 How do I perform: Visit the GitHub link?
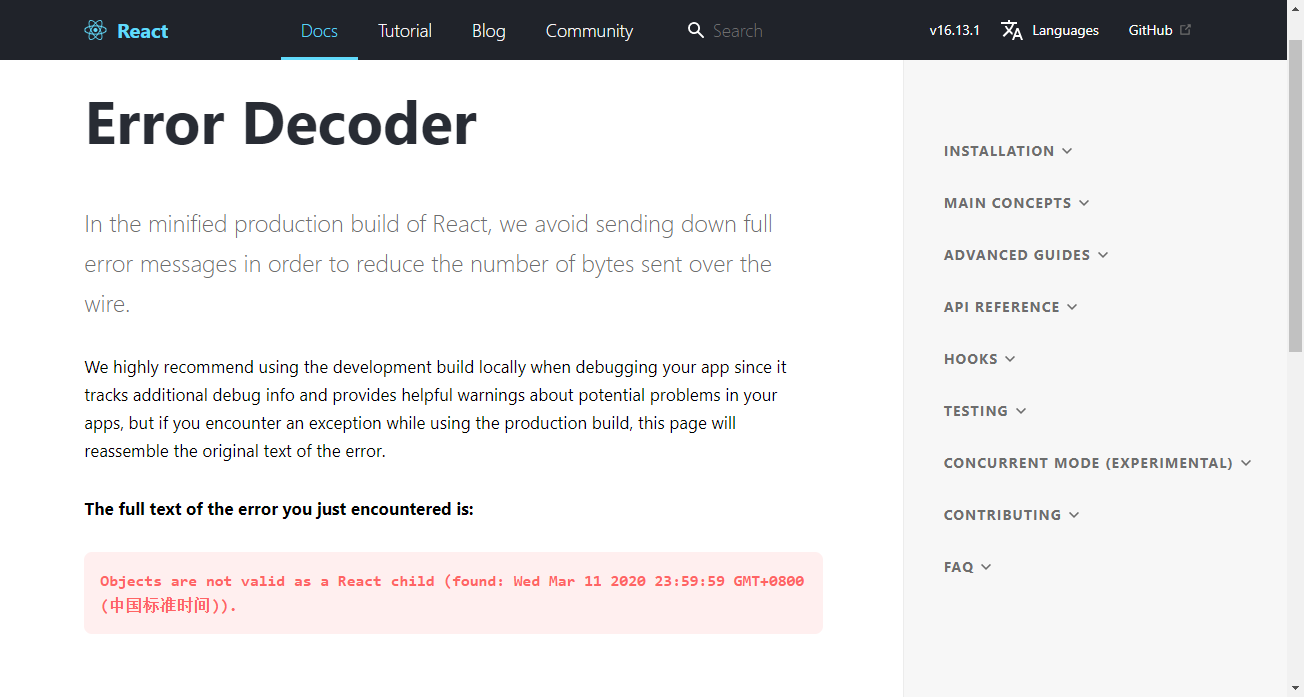point(1150,31)
